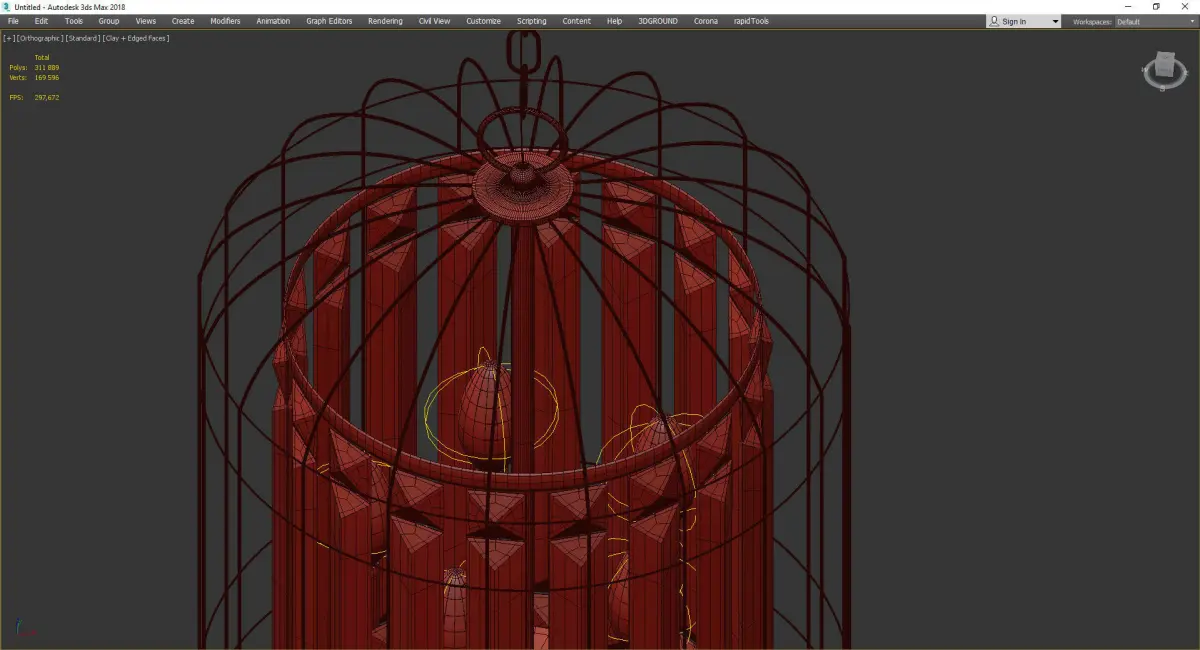Open the Modifiers menu
This screenshot has width=1200, height=650.
coord(225,21)
